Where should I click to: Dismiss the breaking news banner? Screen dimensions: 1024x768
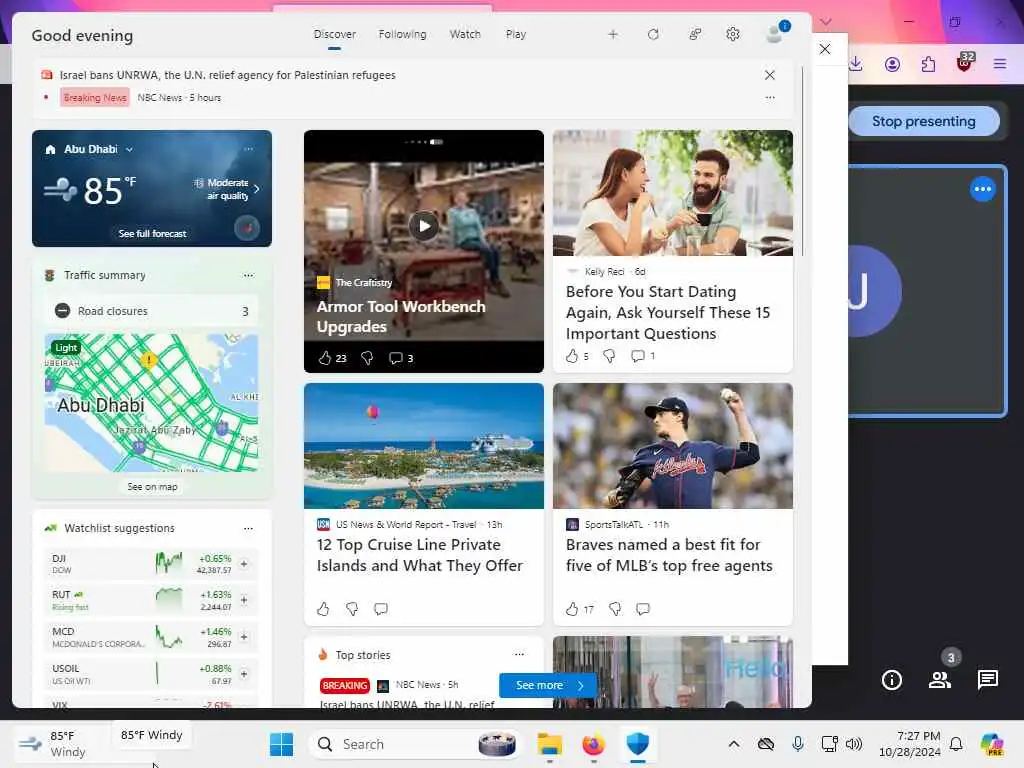[770, 75]
